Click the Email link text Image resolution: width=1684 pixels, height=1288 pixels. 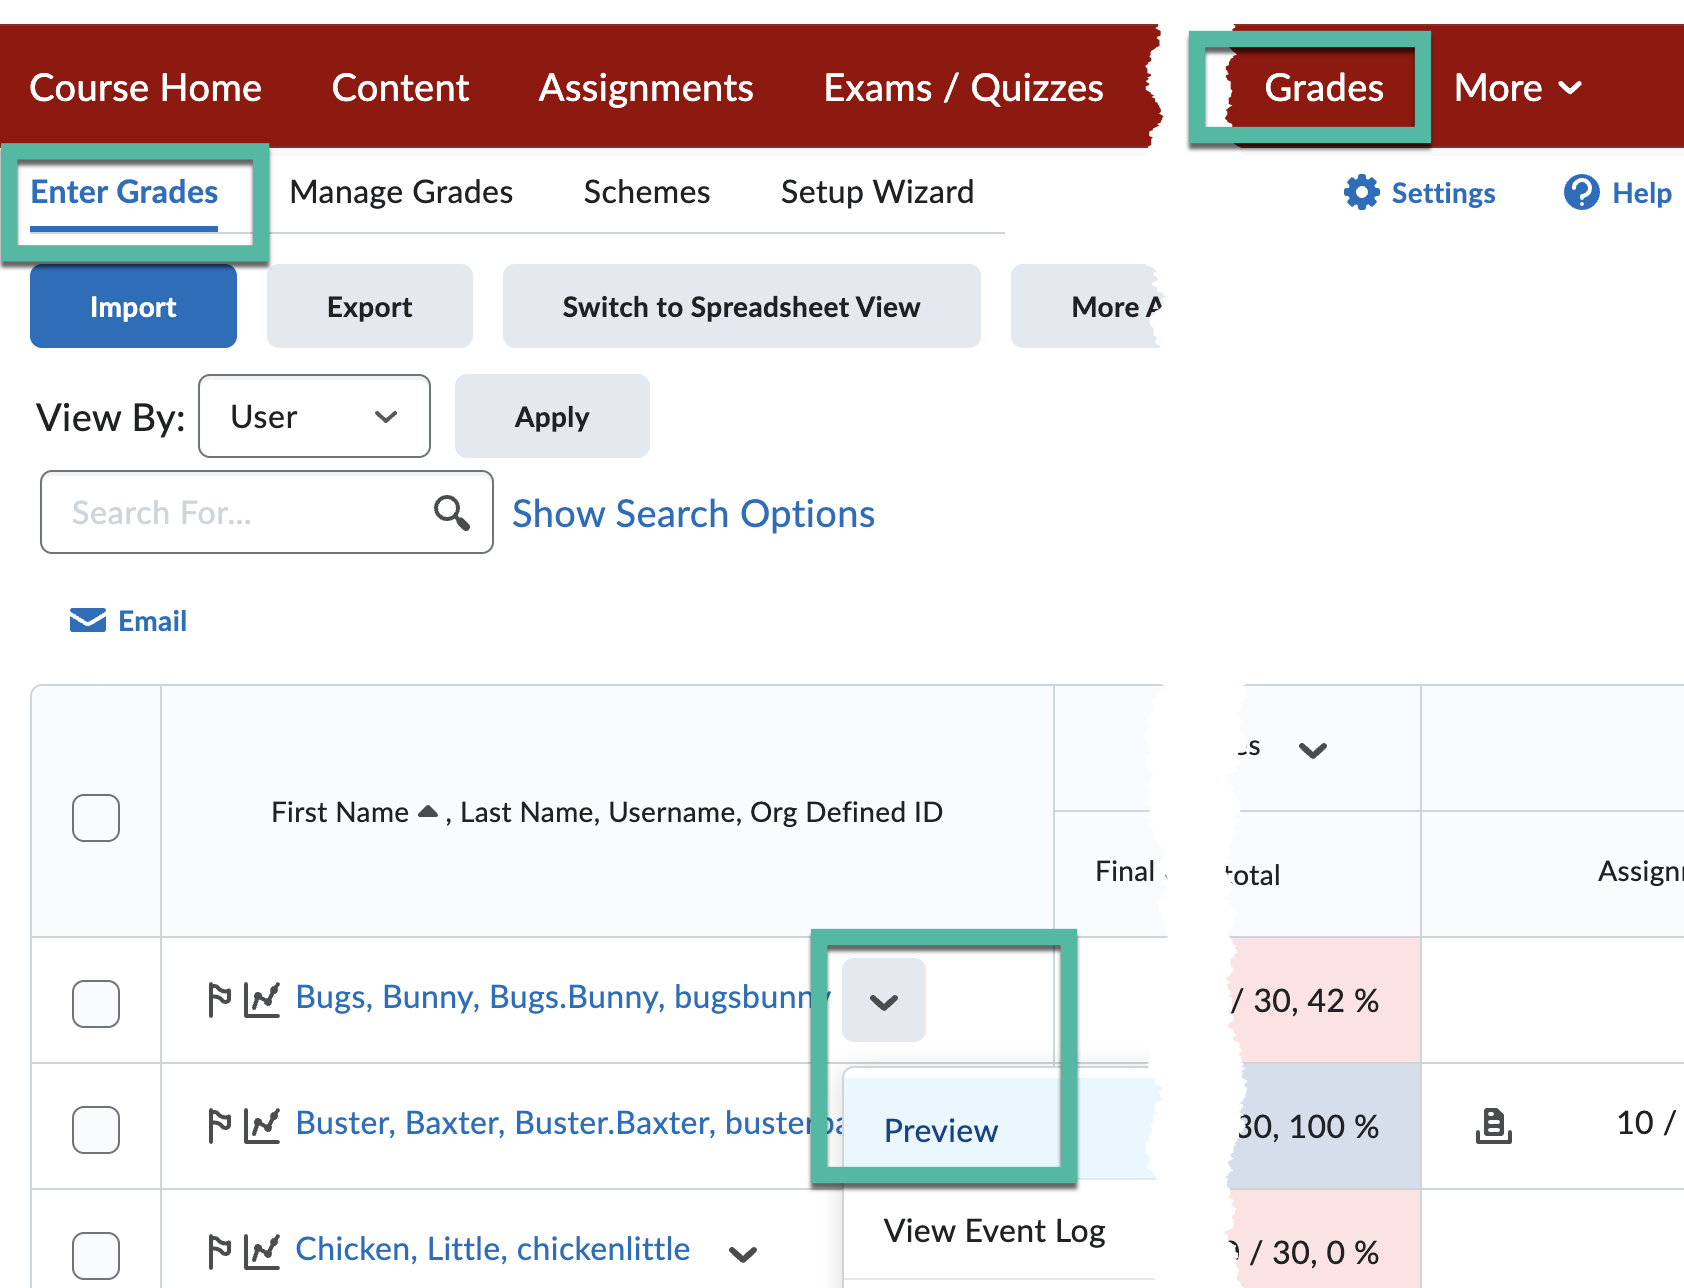(x=152, y=621)
